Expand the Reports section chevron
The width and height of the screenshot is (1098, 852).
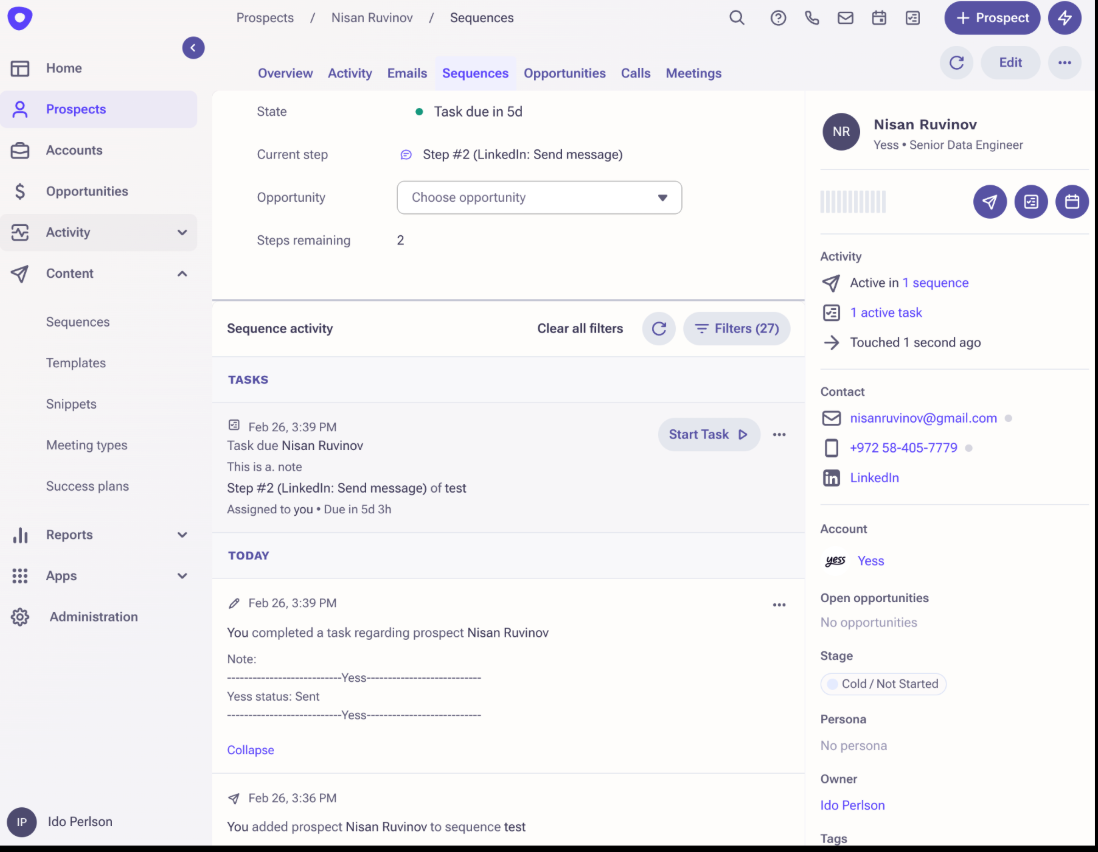pos(182,535)
